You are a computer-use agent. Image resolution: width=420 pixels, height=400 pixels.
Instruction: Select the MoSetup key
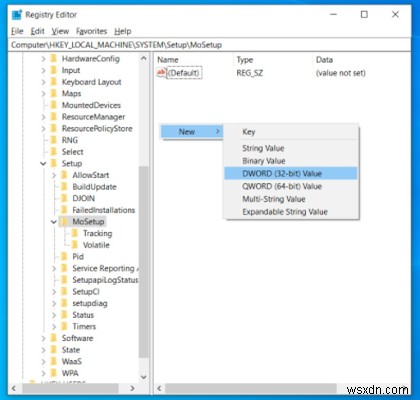coord(88,222)
